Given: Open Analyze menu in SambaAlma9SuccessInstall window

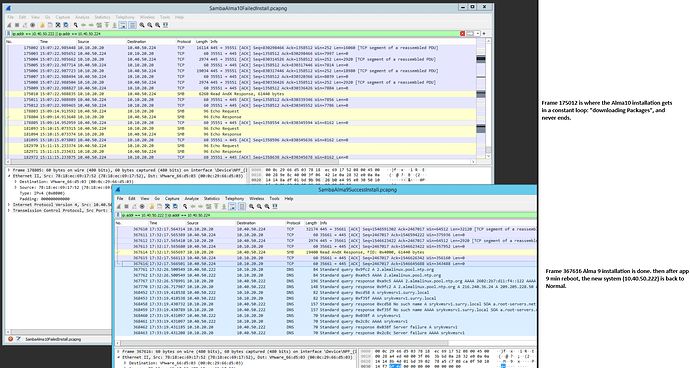Looking at the screenshot, I should pos(191,199).
